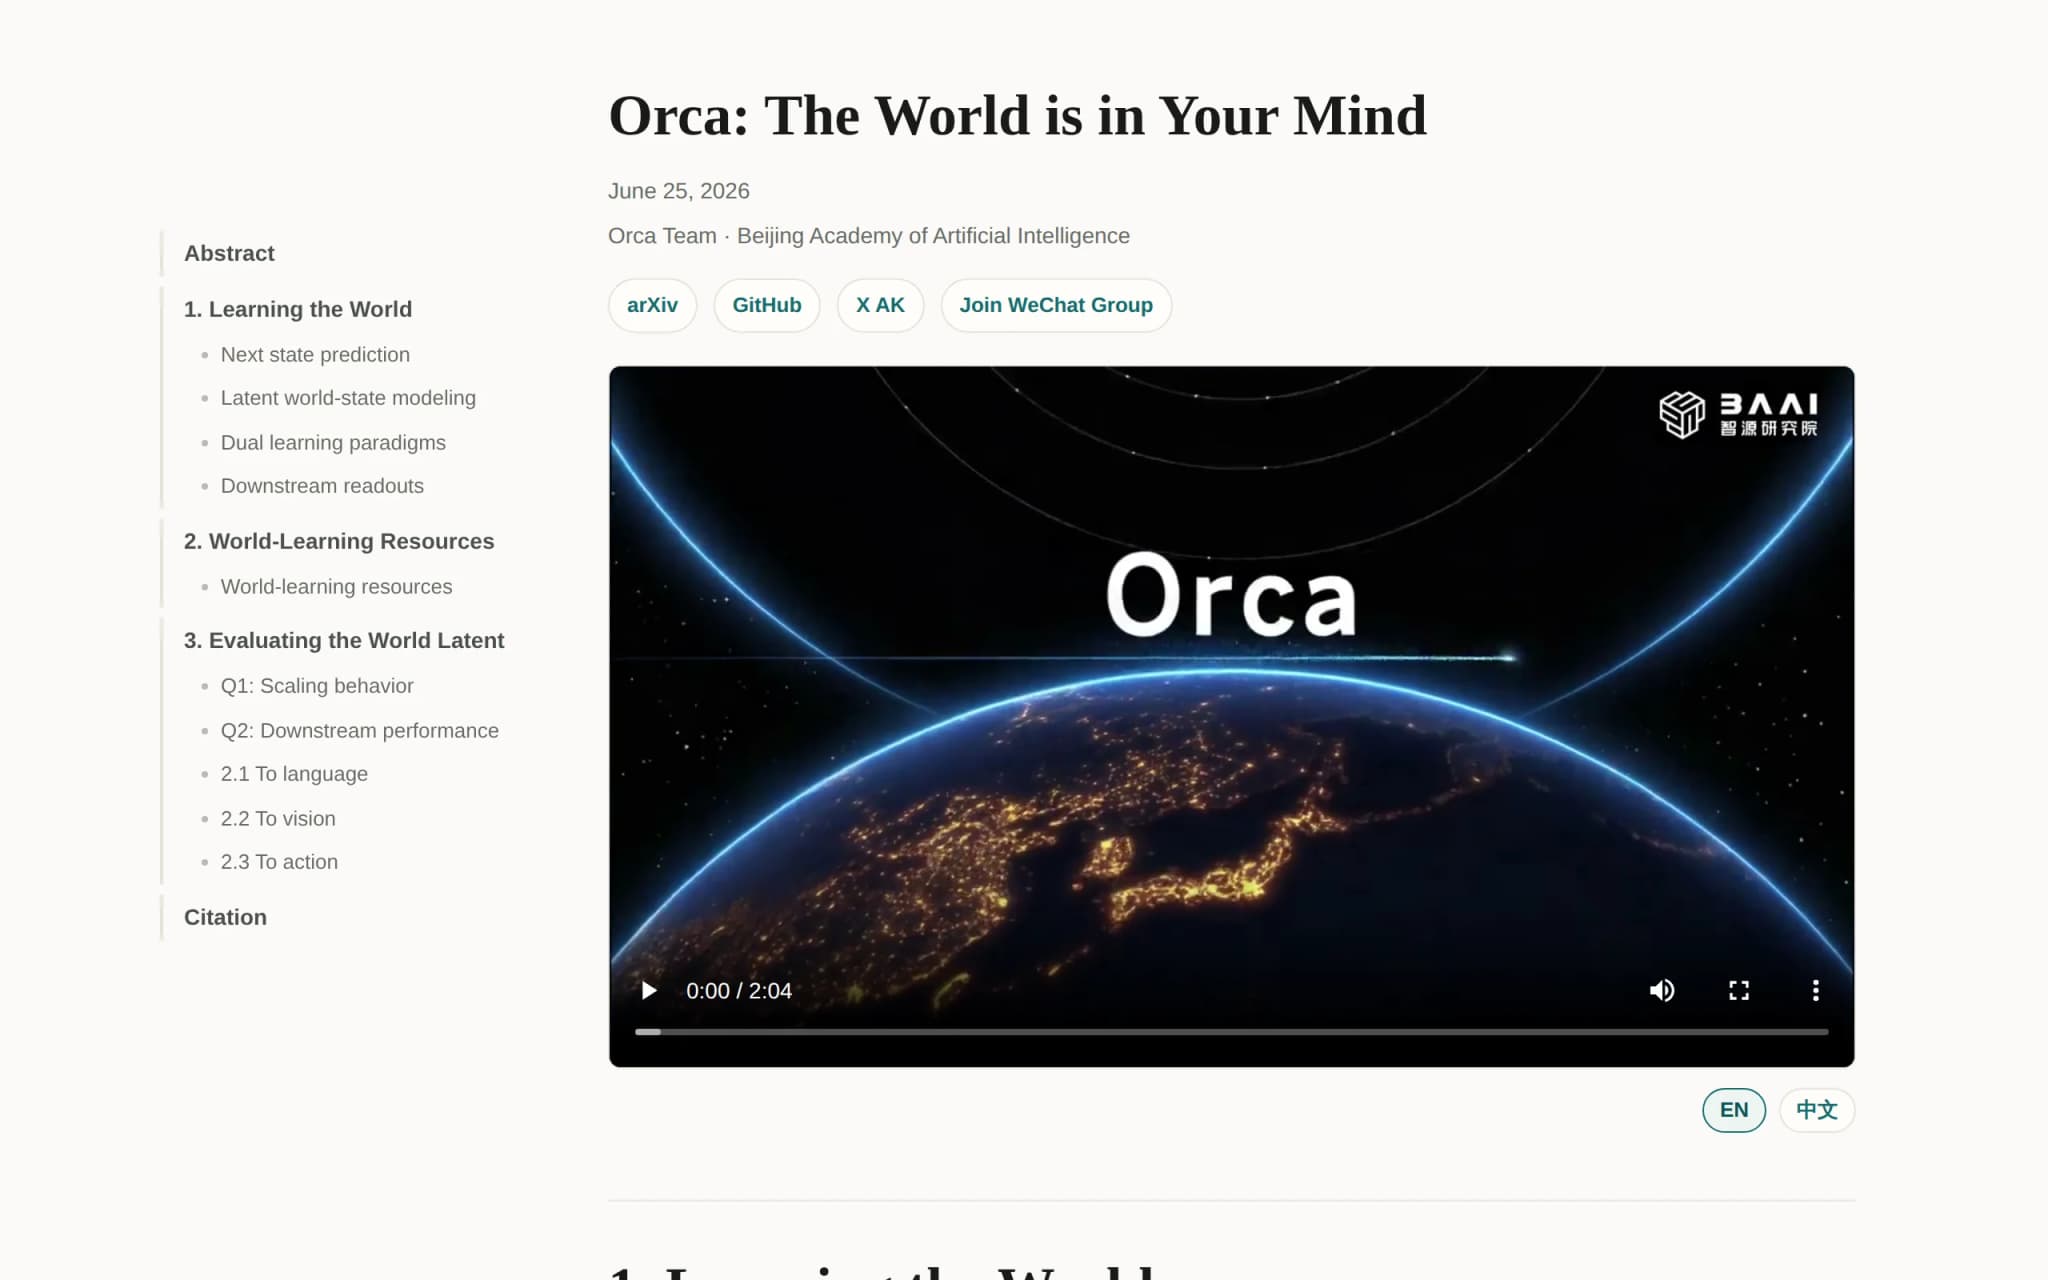Click the date June 25, 2026
The height and width of the screenshot is (1280, 2048).
tap(678, 191)
